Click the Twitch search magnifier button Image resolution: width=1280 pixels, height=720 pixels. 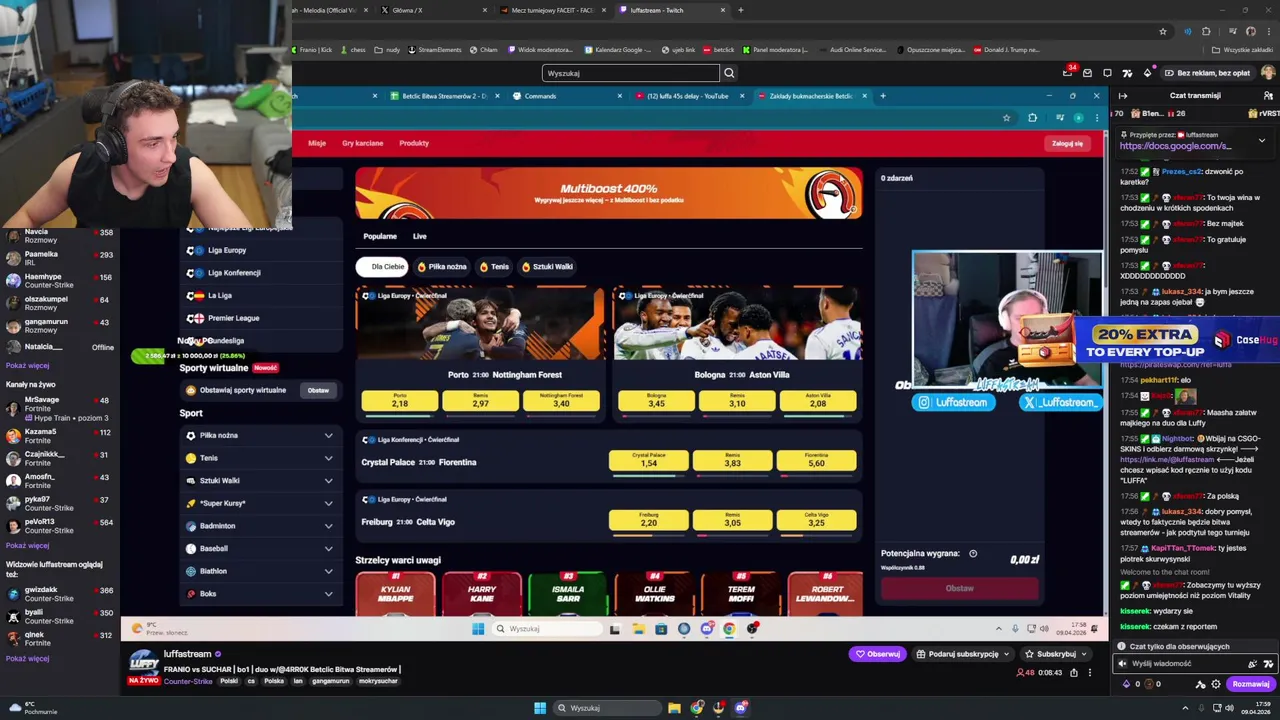(x=729, y=73)
